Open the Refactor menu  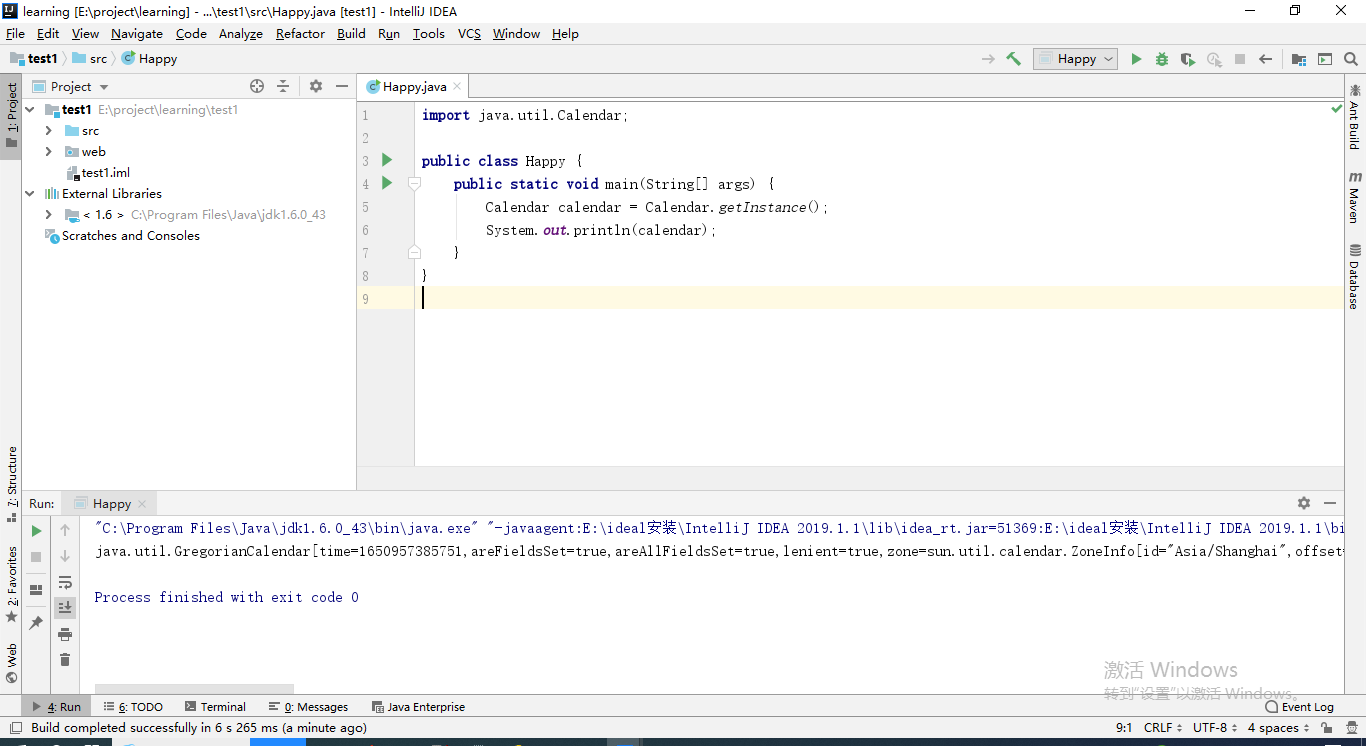click(300, 33)
